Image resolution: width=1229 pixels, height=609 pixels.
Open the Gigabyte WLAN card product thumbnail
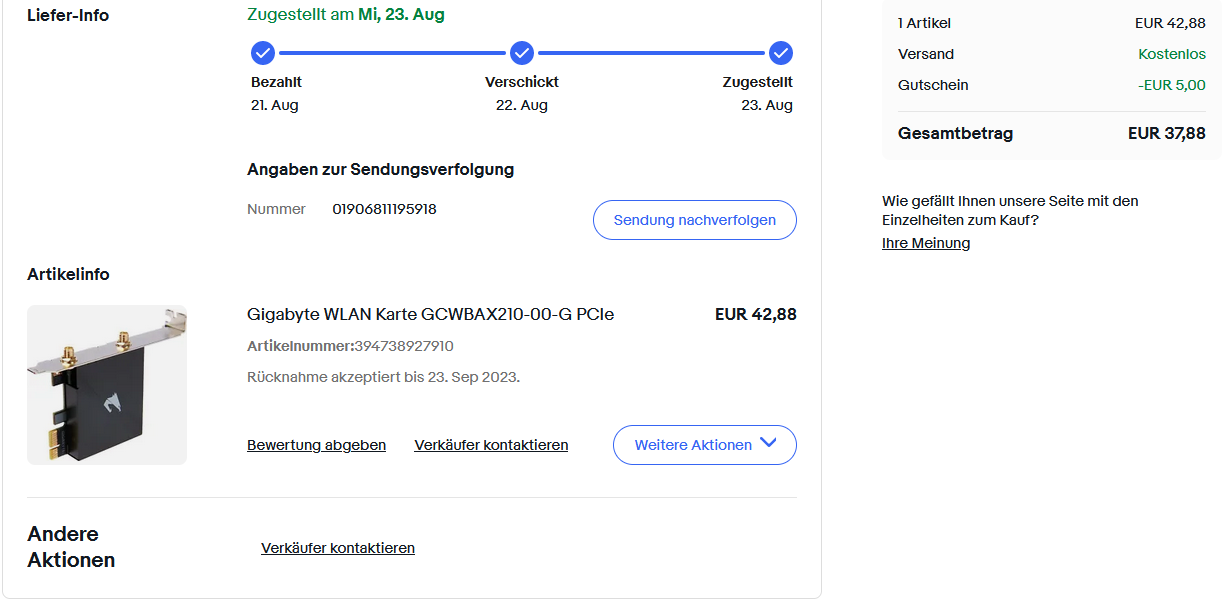click(107, 385)
